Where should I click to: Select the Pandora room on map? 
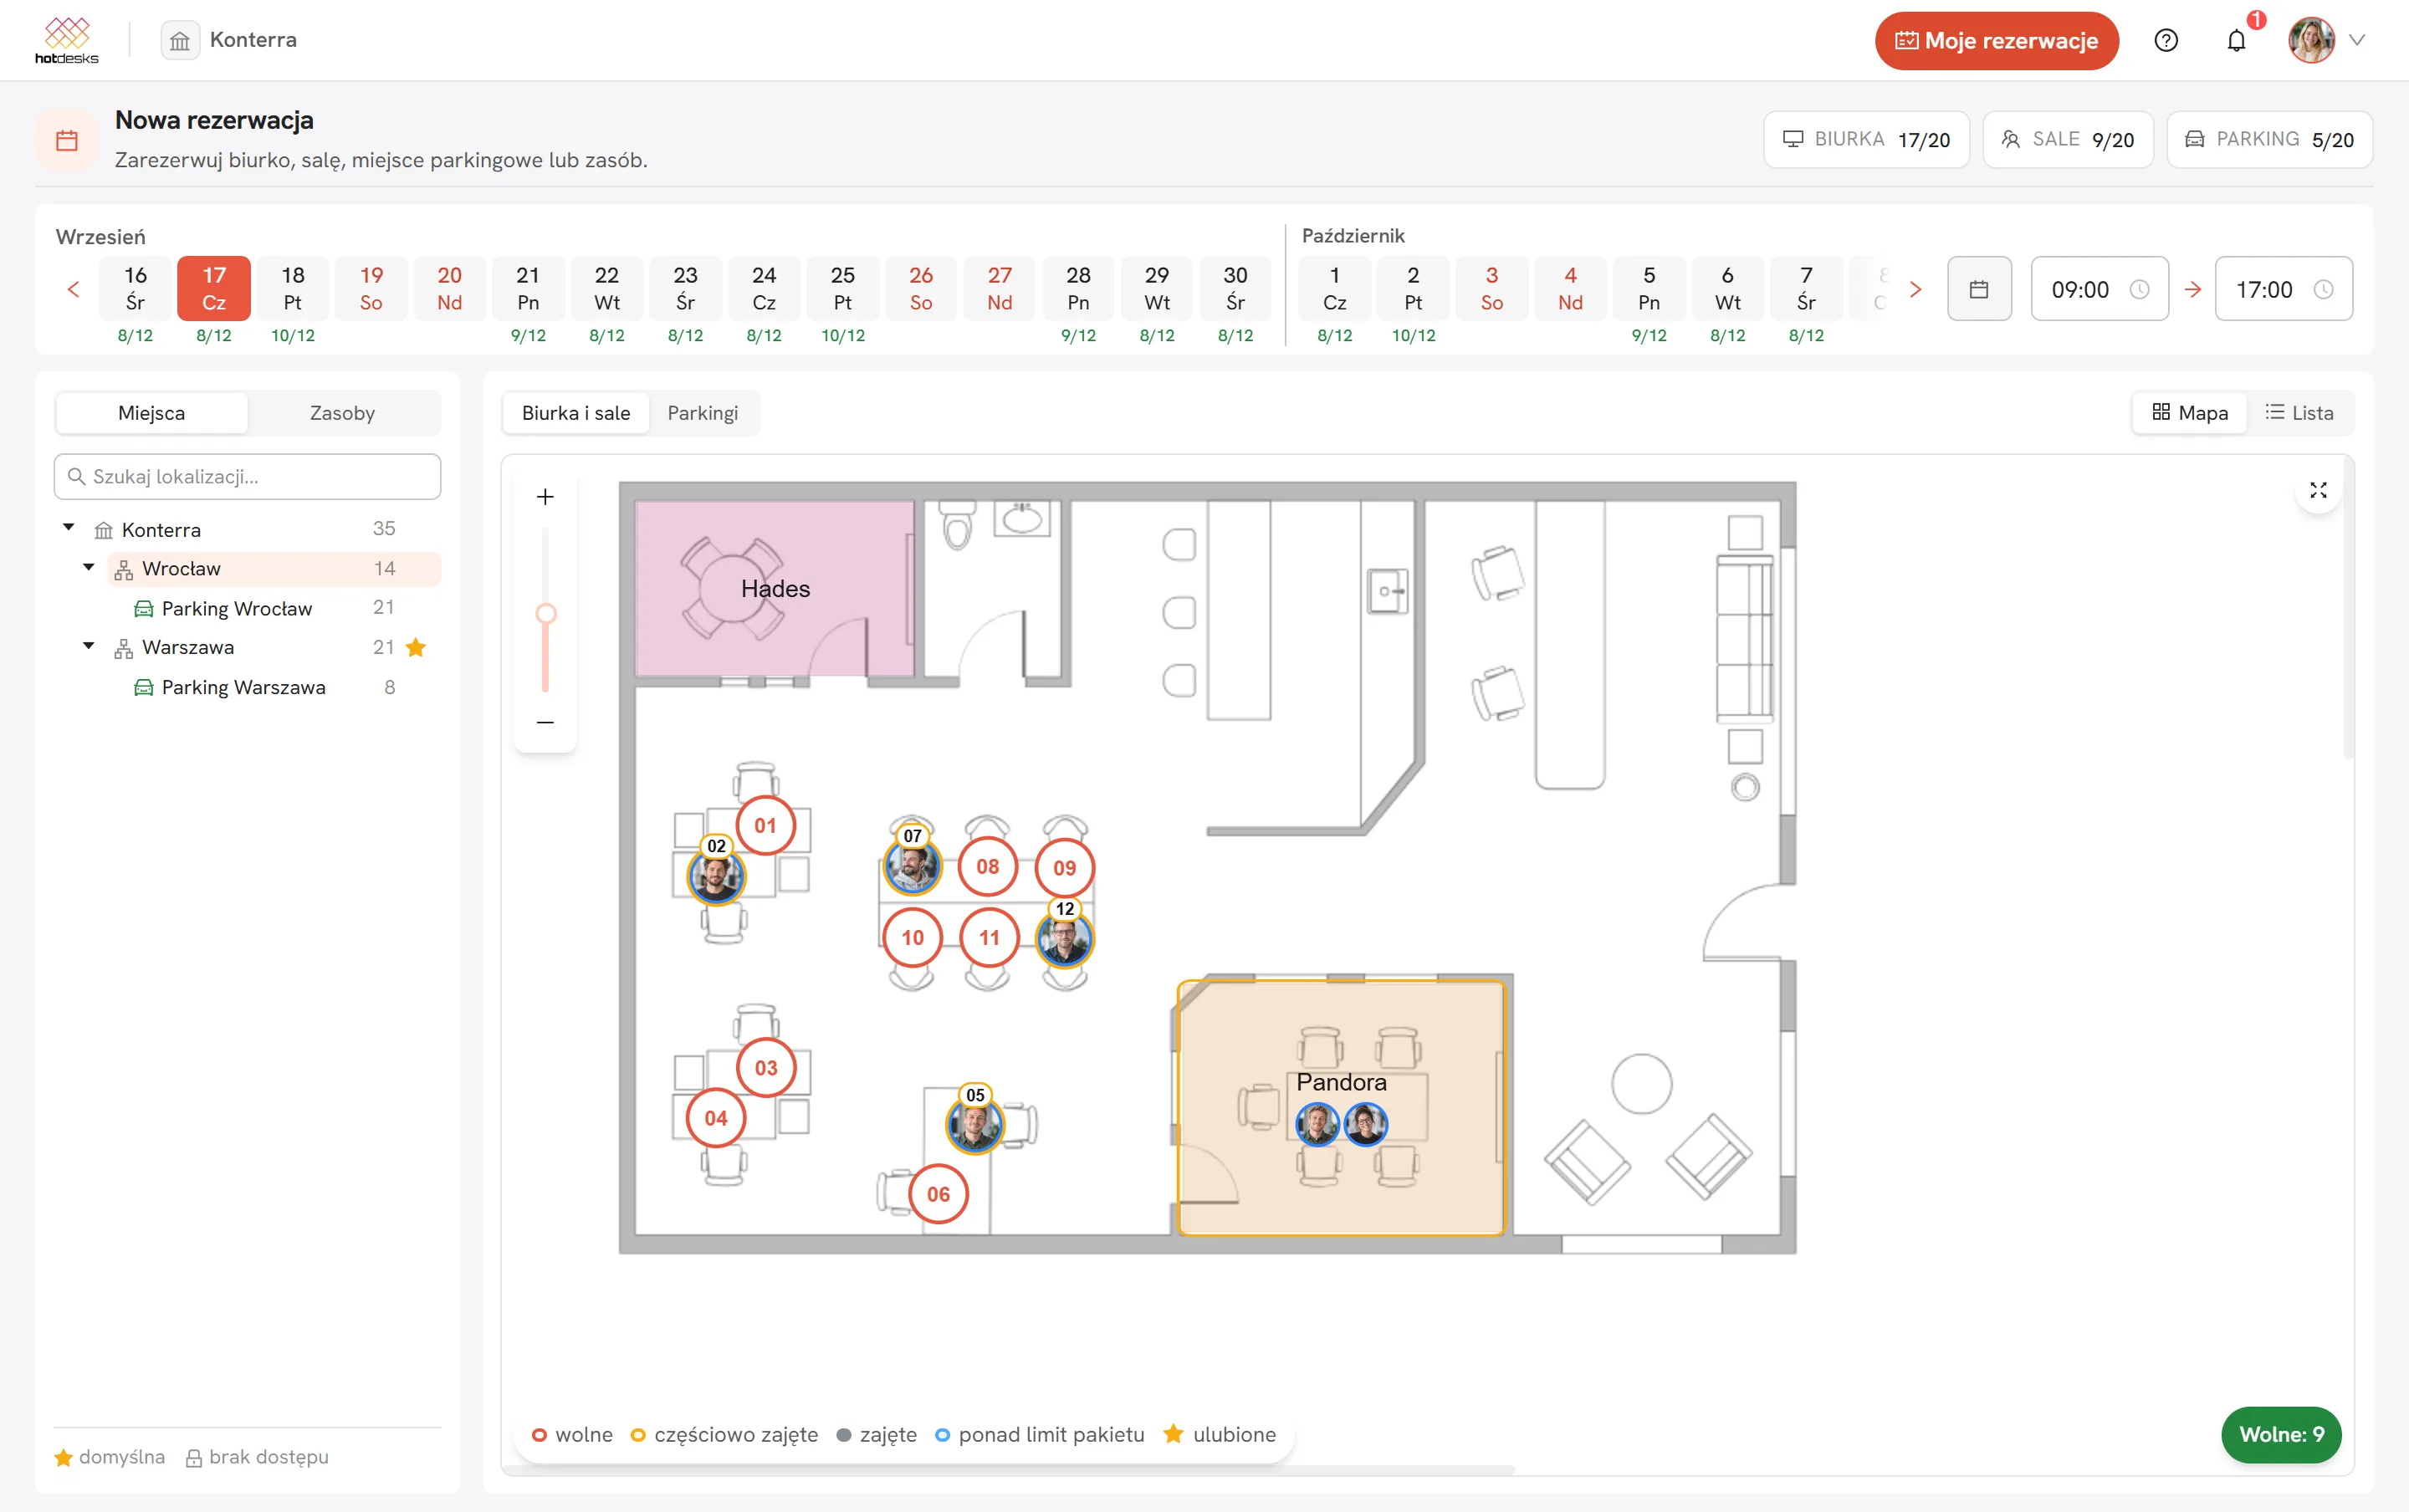(x=1341, y=1108)
